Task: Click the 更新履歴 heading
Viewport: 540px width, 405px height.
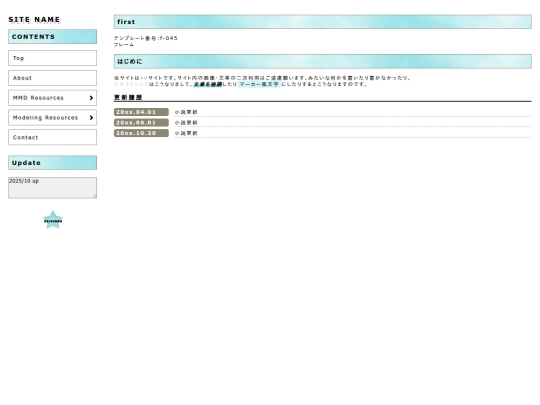Action: click(128, 97)
